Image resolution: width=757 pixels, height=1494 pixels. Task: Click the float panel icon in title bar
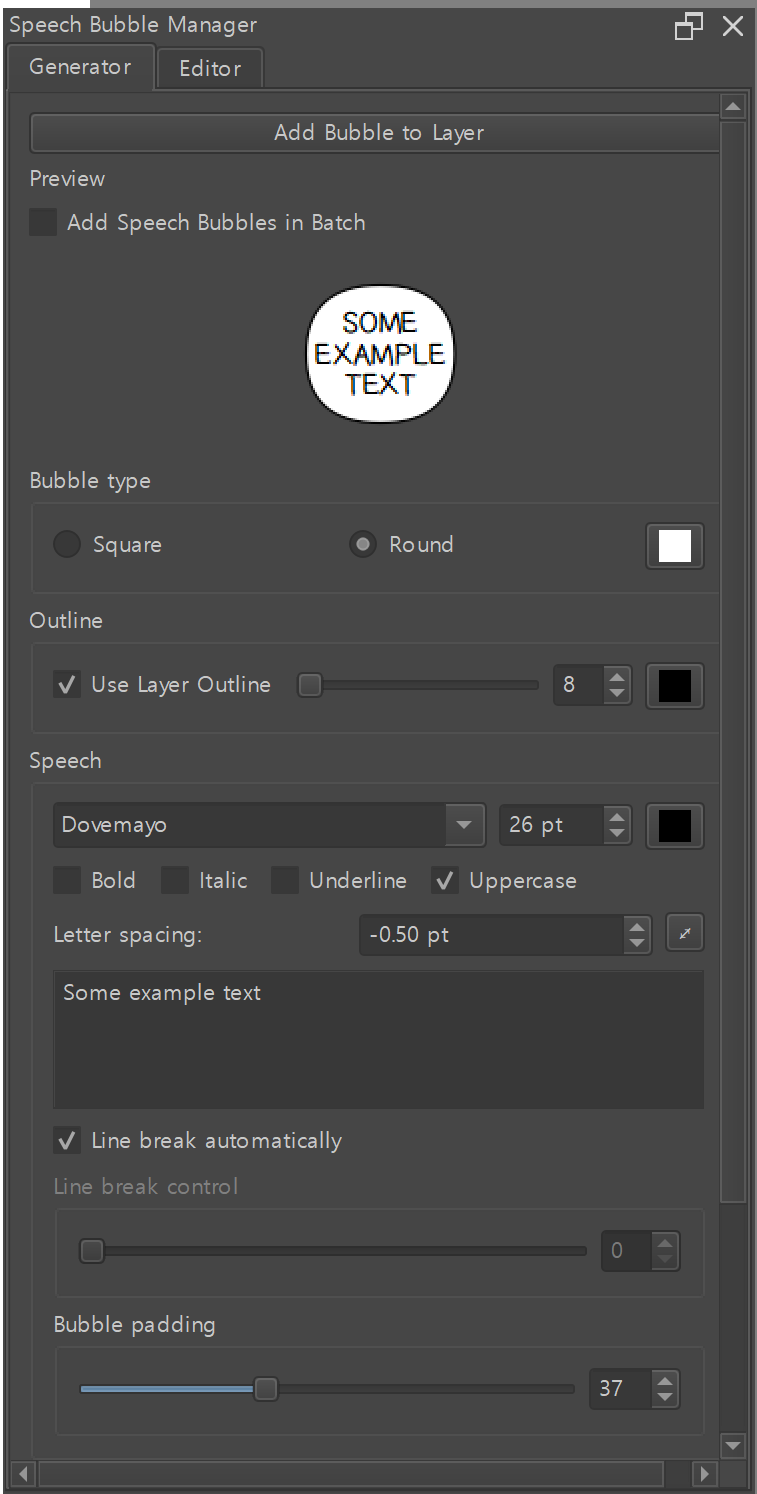pos(688,26)
